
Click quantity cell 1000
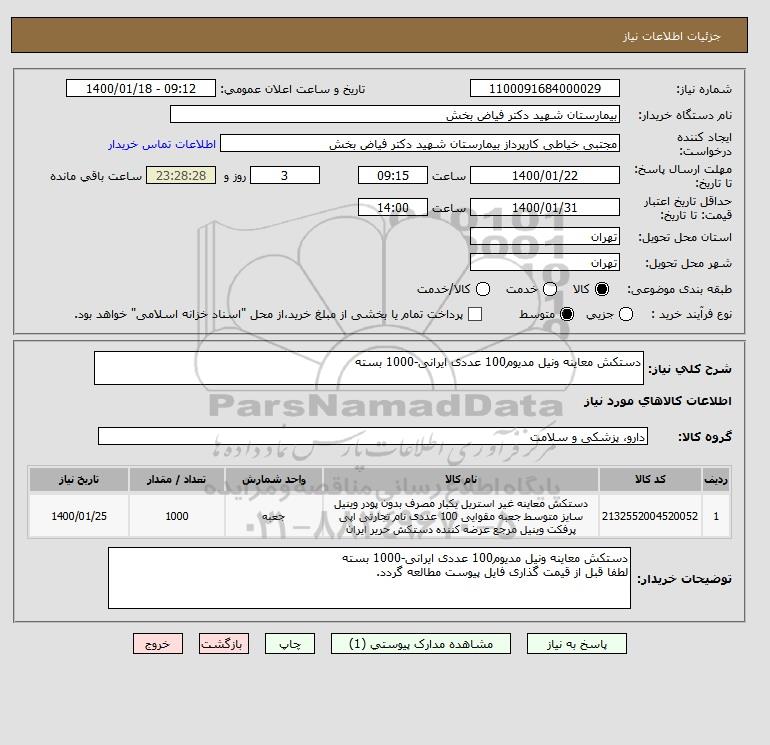[x=177, y=516]
